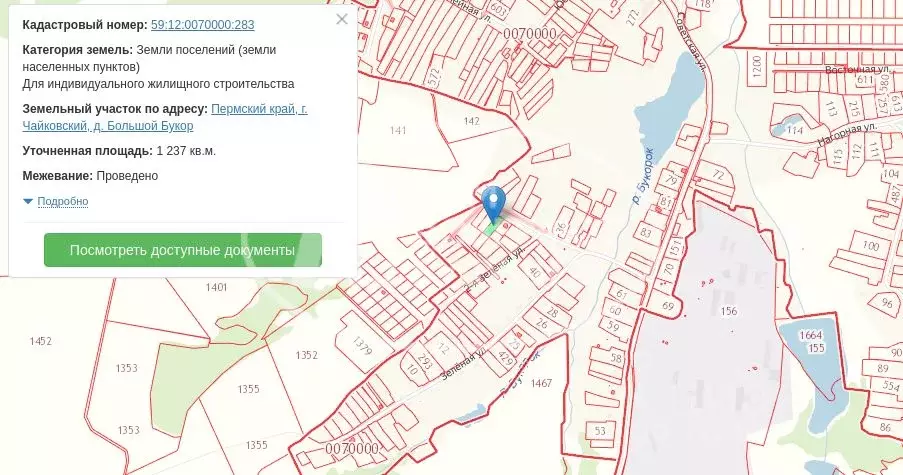Click the Межевание: Проведено text
Viewport: 903px width, 475px height.
pyautogui.click(x=90, y=176)
